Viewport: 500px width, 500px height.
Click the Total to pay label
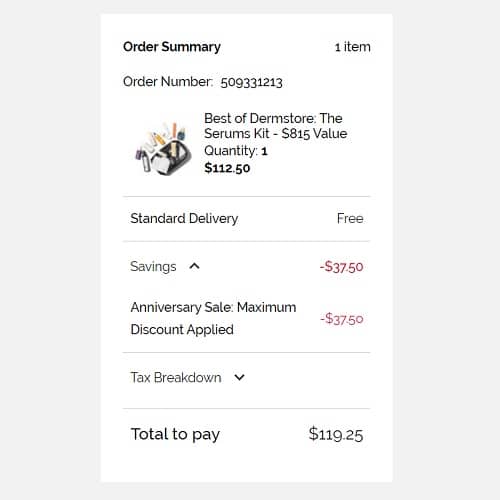(175, 434)
